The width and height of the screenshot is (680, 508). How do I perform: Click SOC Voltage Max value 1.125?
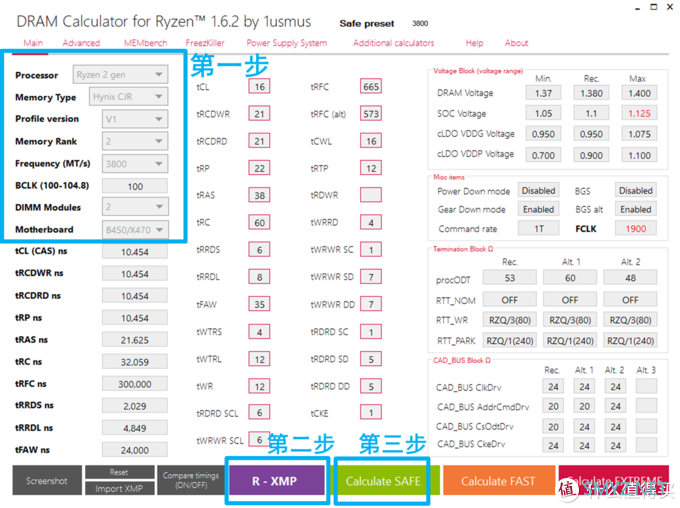[x=639, y=113]
